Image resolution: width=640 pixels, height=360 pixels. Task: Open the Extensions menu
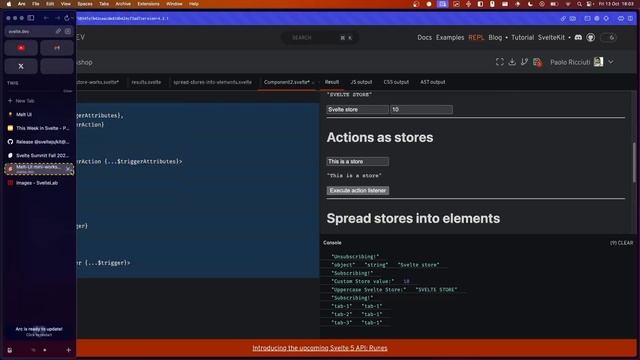tap(148, 4)
